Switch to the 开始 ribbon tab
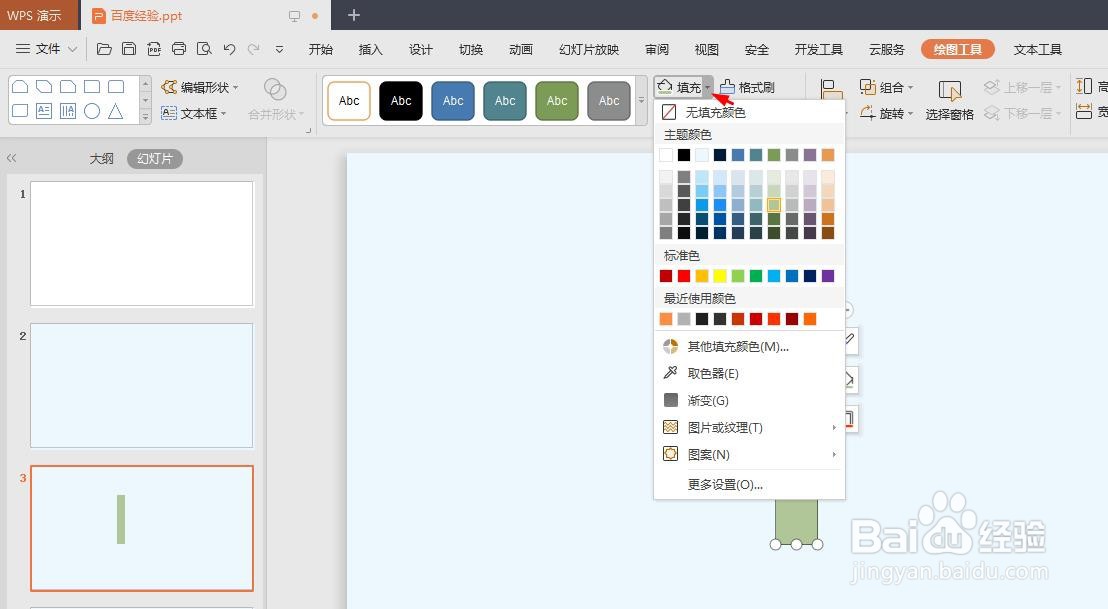 coord(320,49)
